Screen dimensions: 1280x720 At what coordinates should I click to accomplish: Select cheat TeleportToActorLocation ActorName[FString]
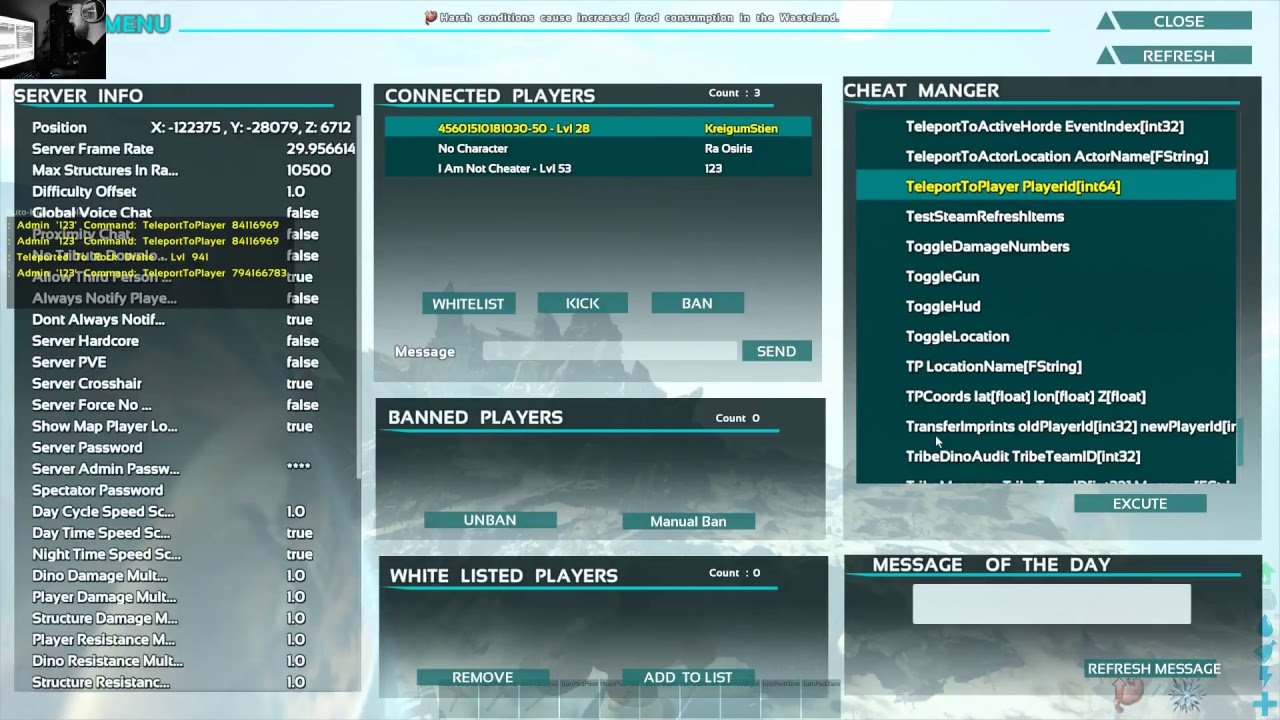(1046, 156)
